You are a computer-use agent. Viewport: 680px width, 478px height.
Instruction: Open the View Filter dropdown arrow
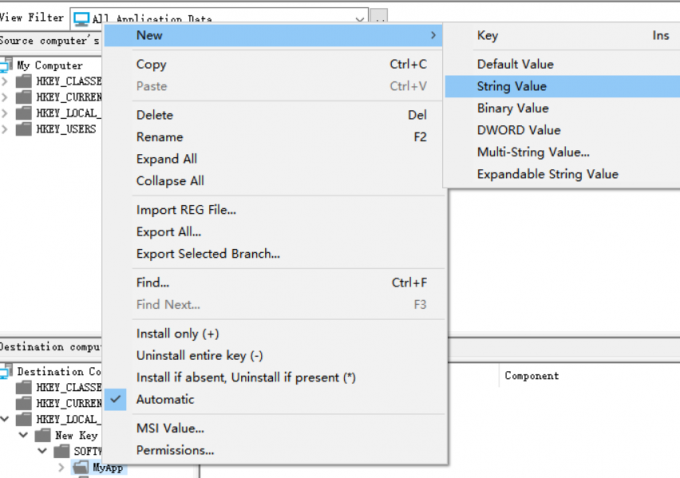click(x=359, y=18)
